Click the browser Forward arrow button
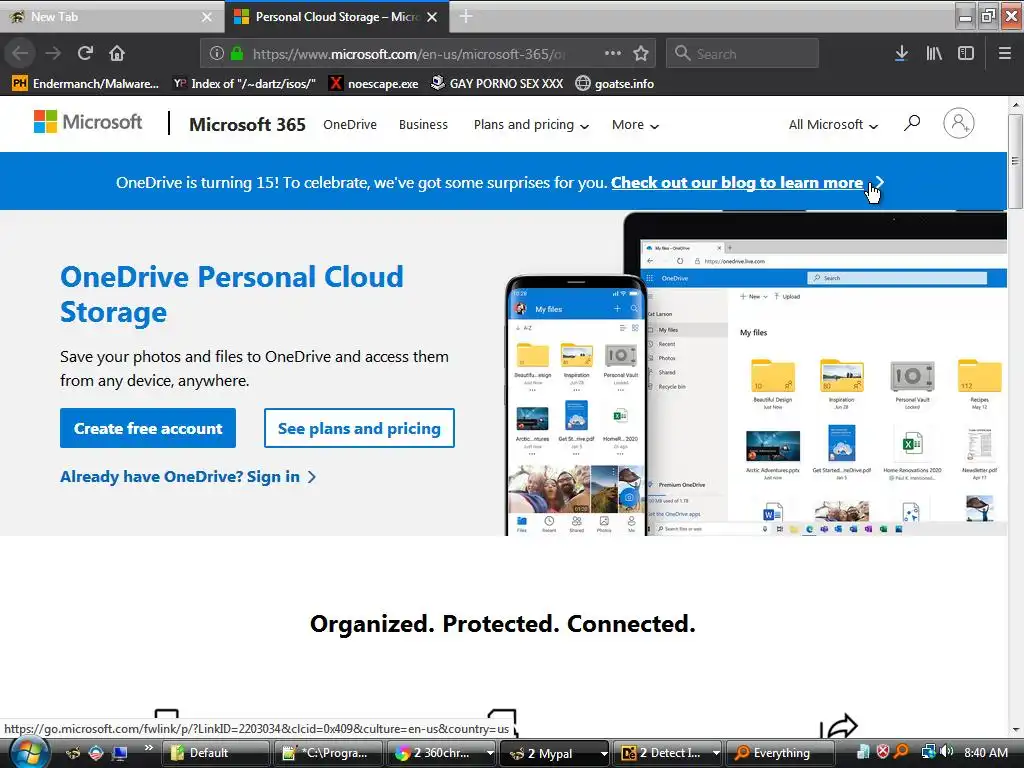 click(x=53, y=54)
